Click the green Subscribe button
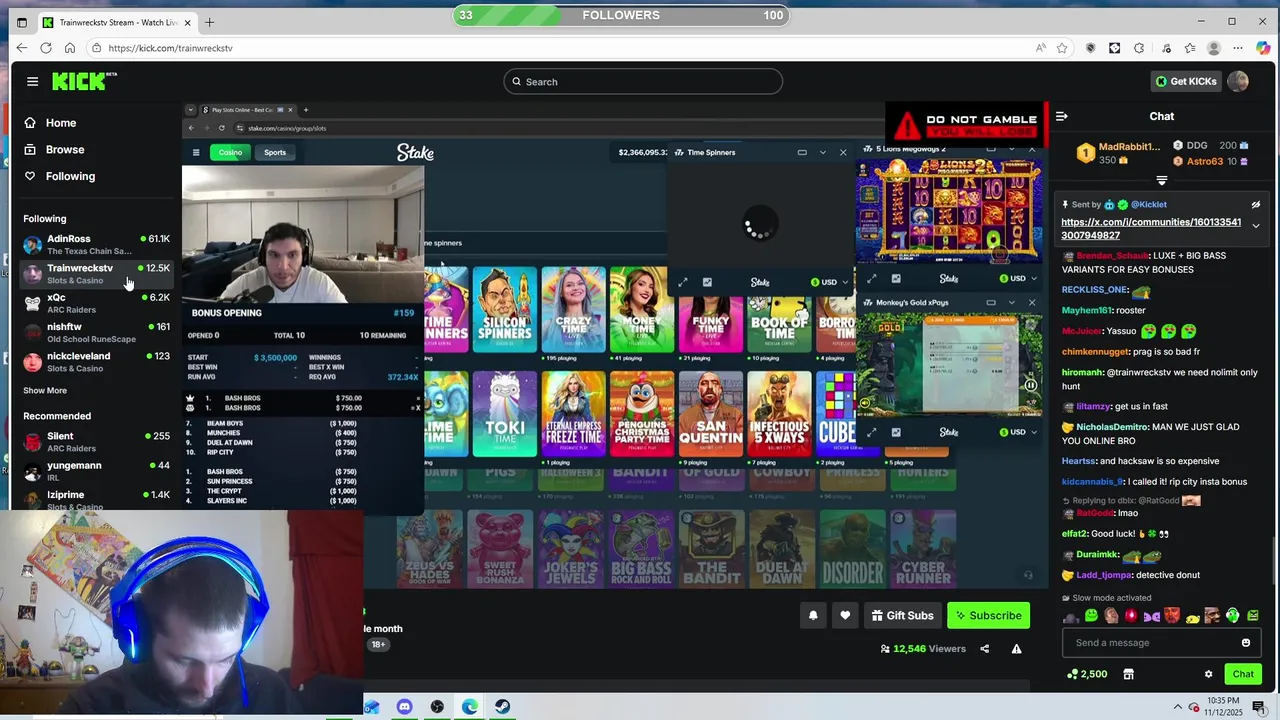The width and height of the screenshot is (1280, 720). click(x=988, y=616)
